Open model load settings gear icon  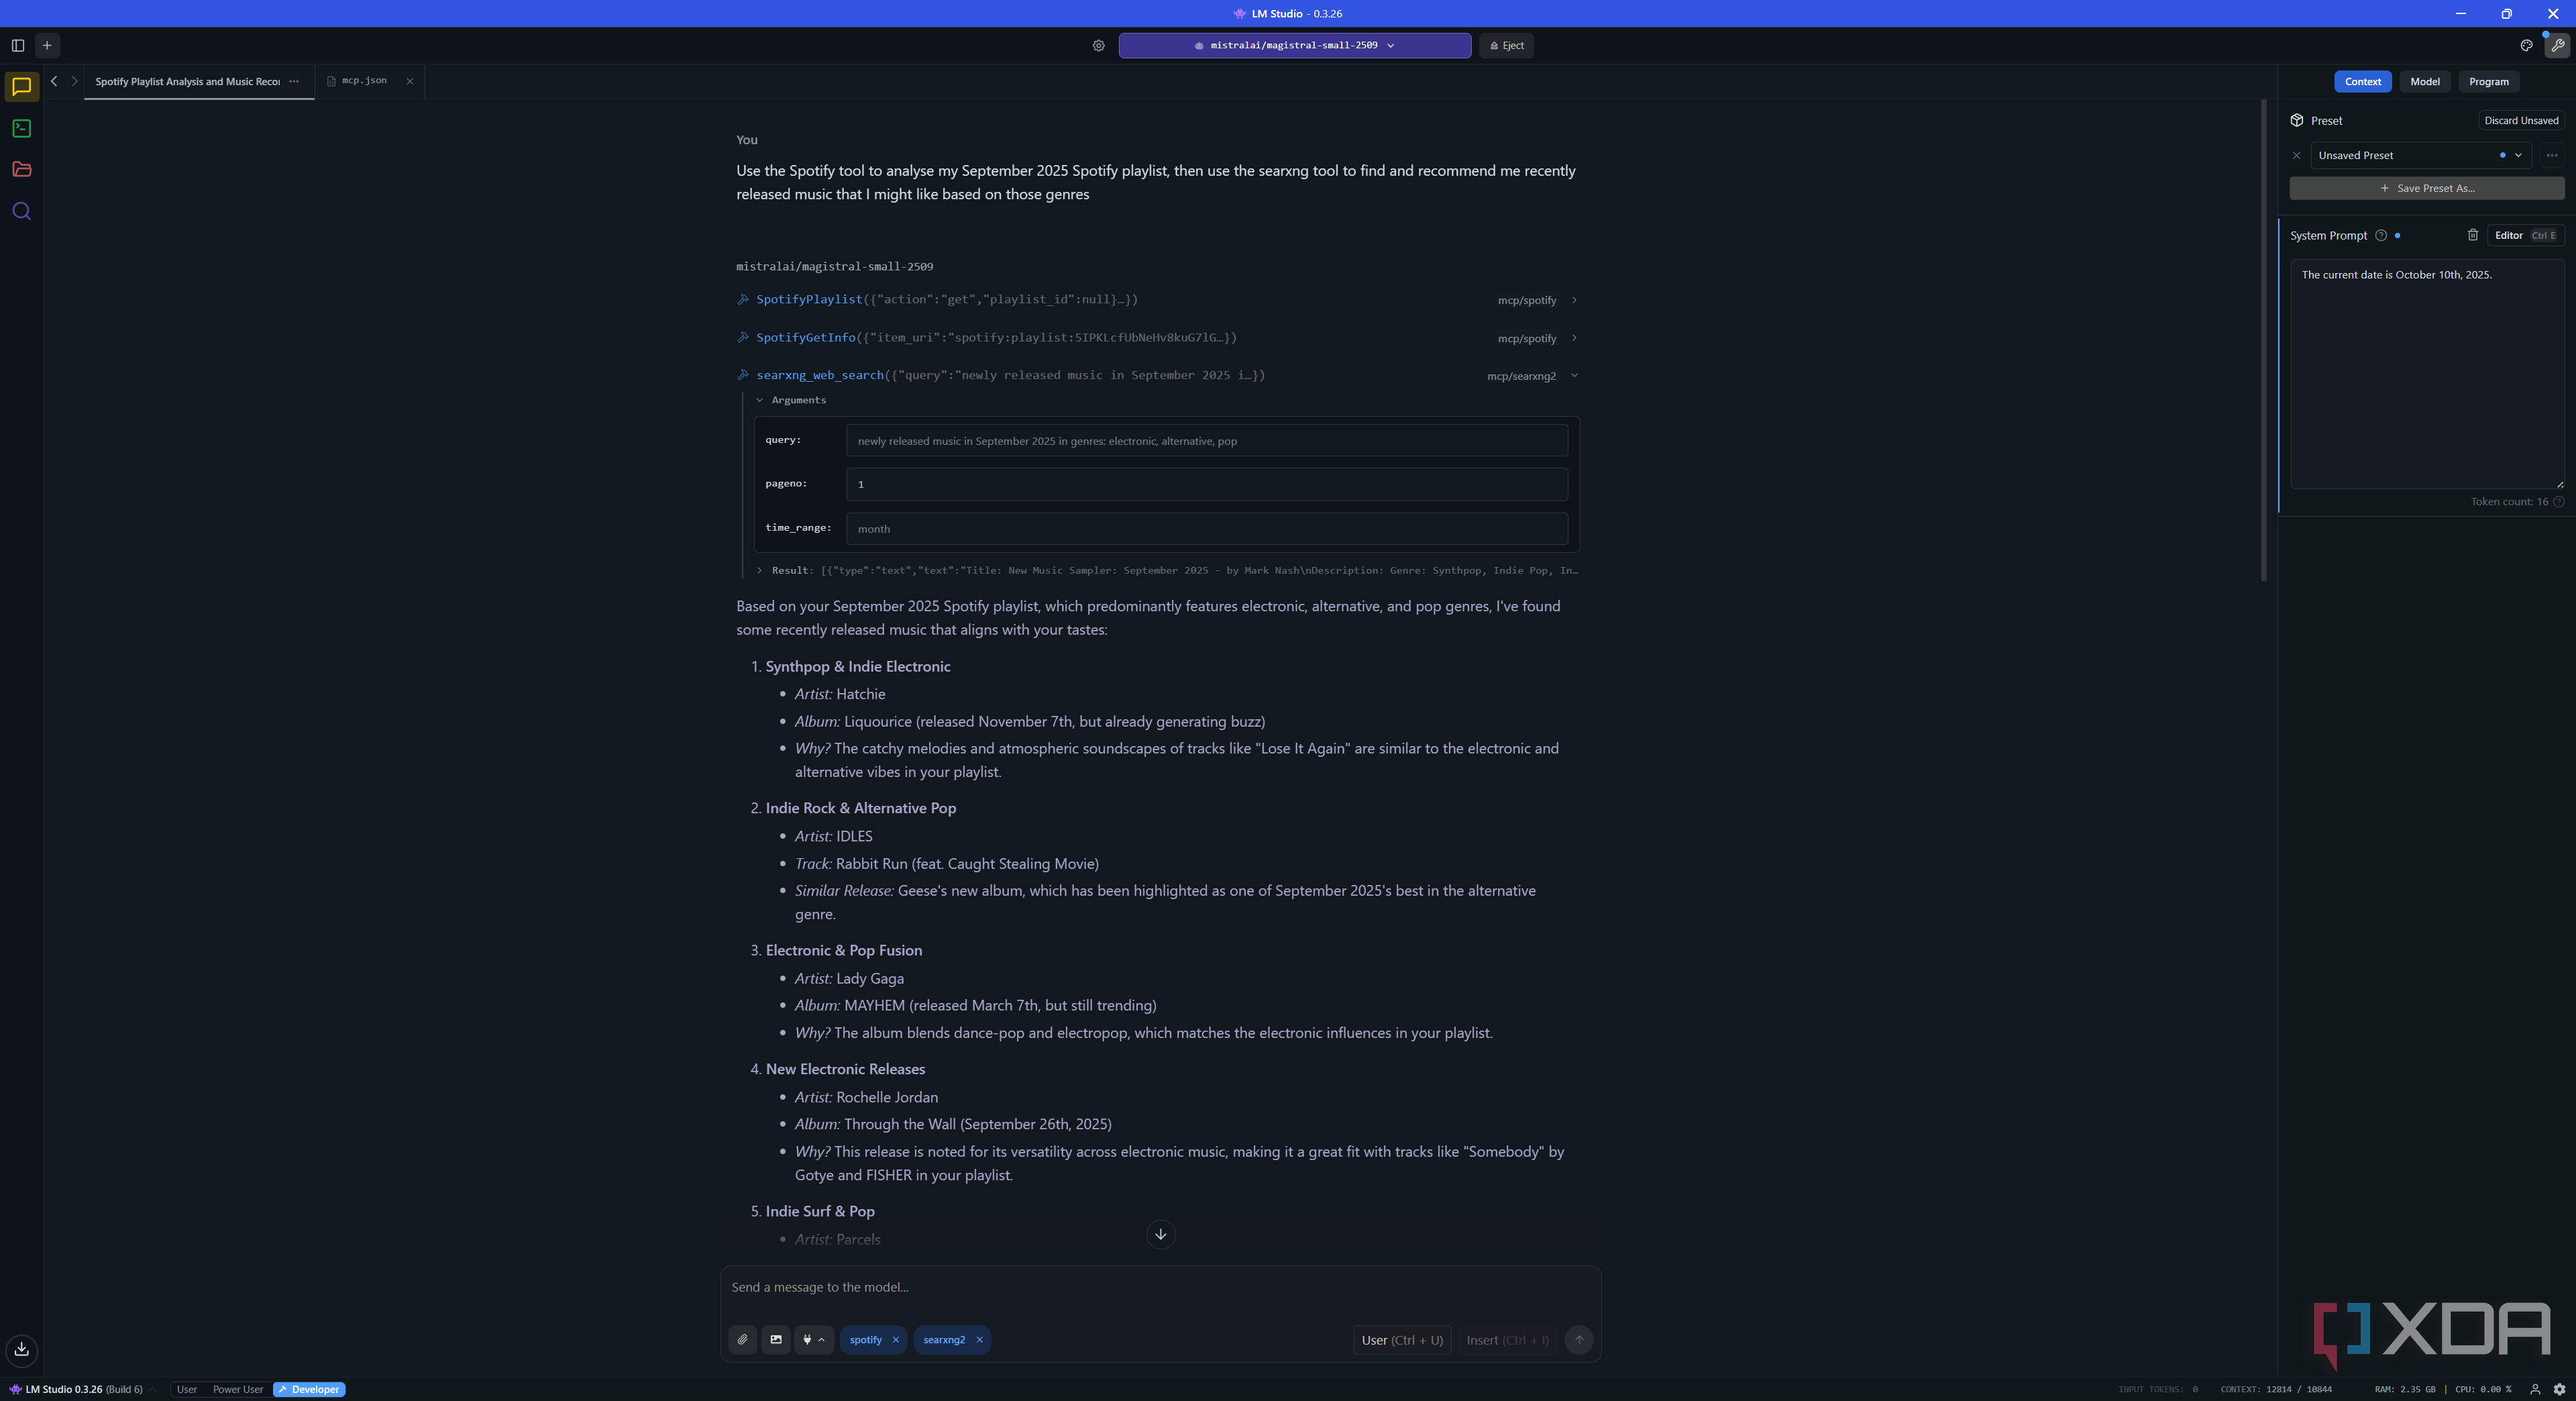tap(1098, 45)
